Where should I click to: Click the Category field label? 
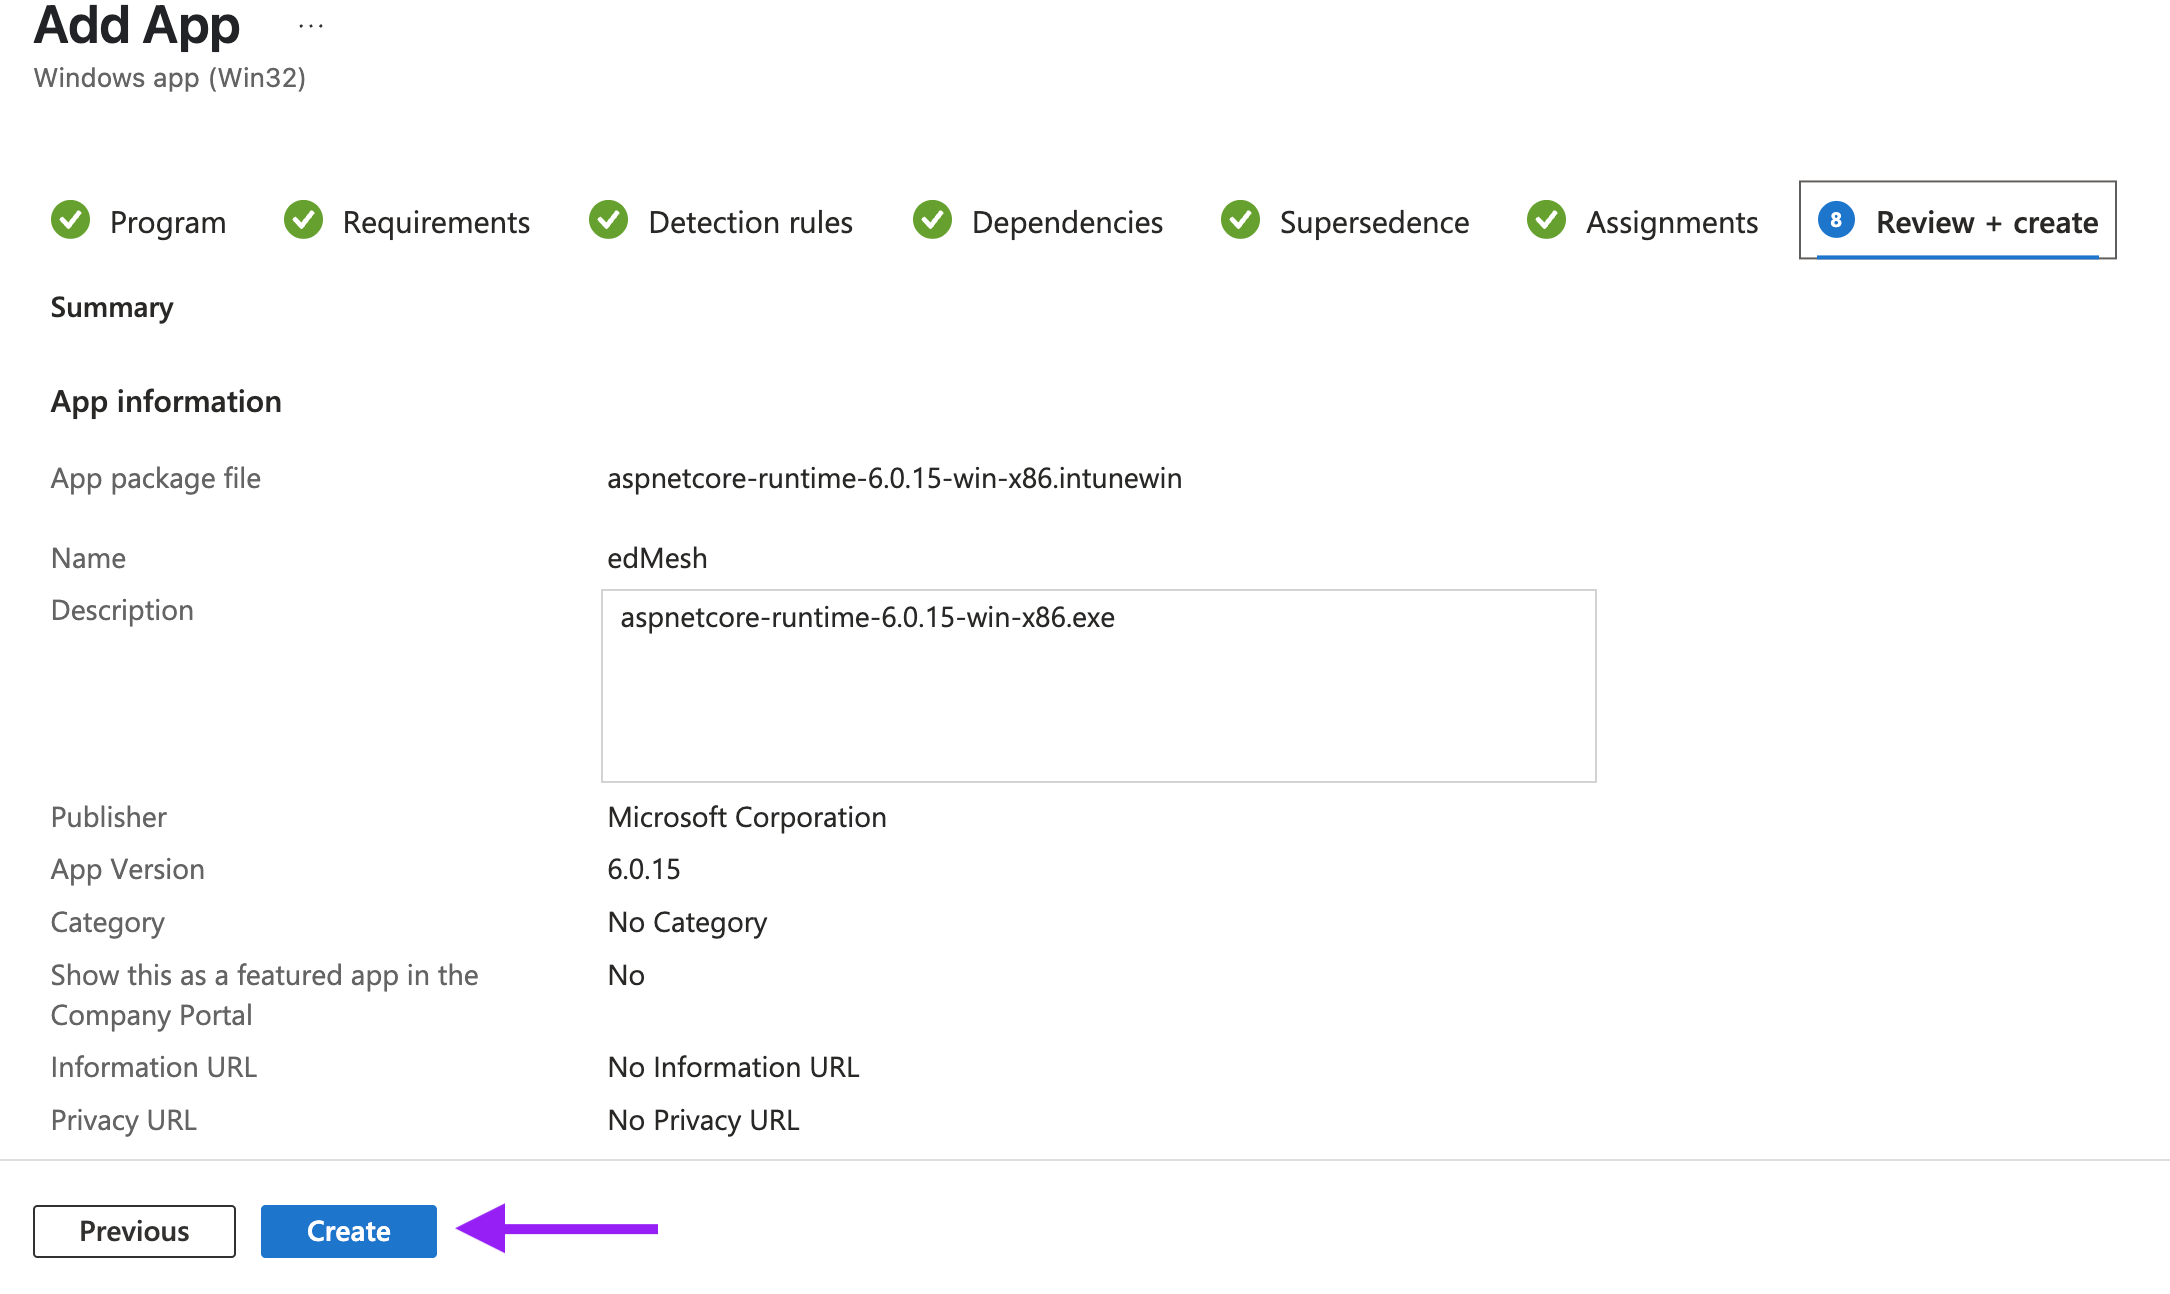click(x=108, y=922)
